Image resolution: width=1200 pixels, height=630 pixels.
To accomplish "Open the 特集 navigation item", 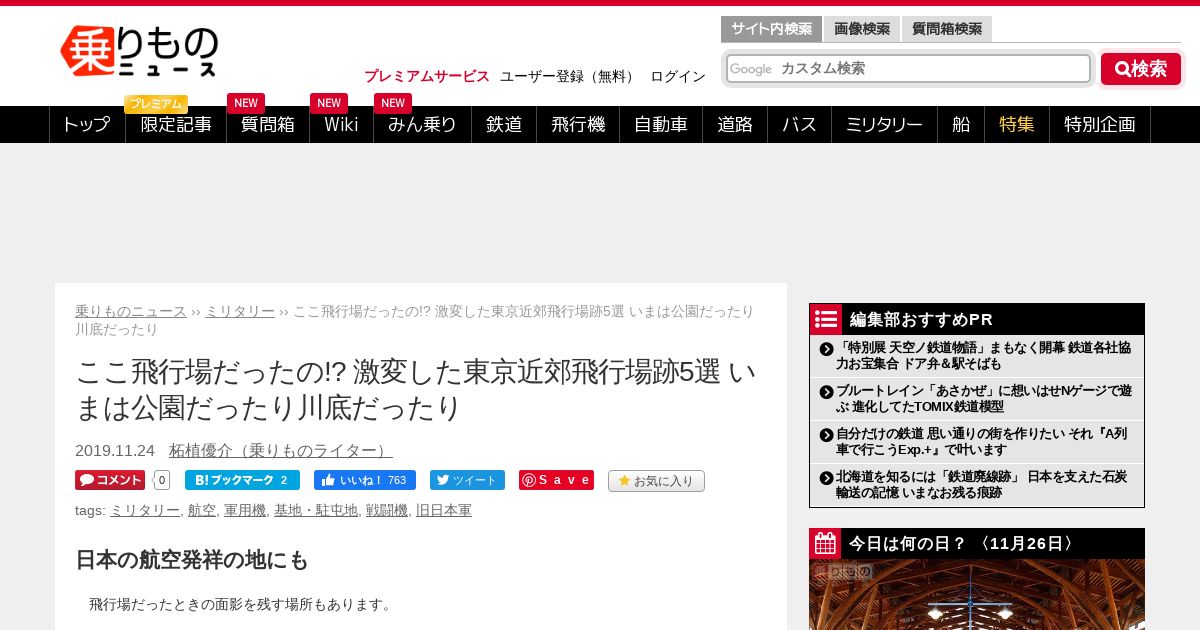I will click(x=1017, y=125).
